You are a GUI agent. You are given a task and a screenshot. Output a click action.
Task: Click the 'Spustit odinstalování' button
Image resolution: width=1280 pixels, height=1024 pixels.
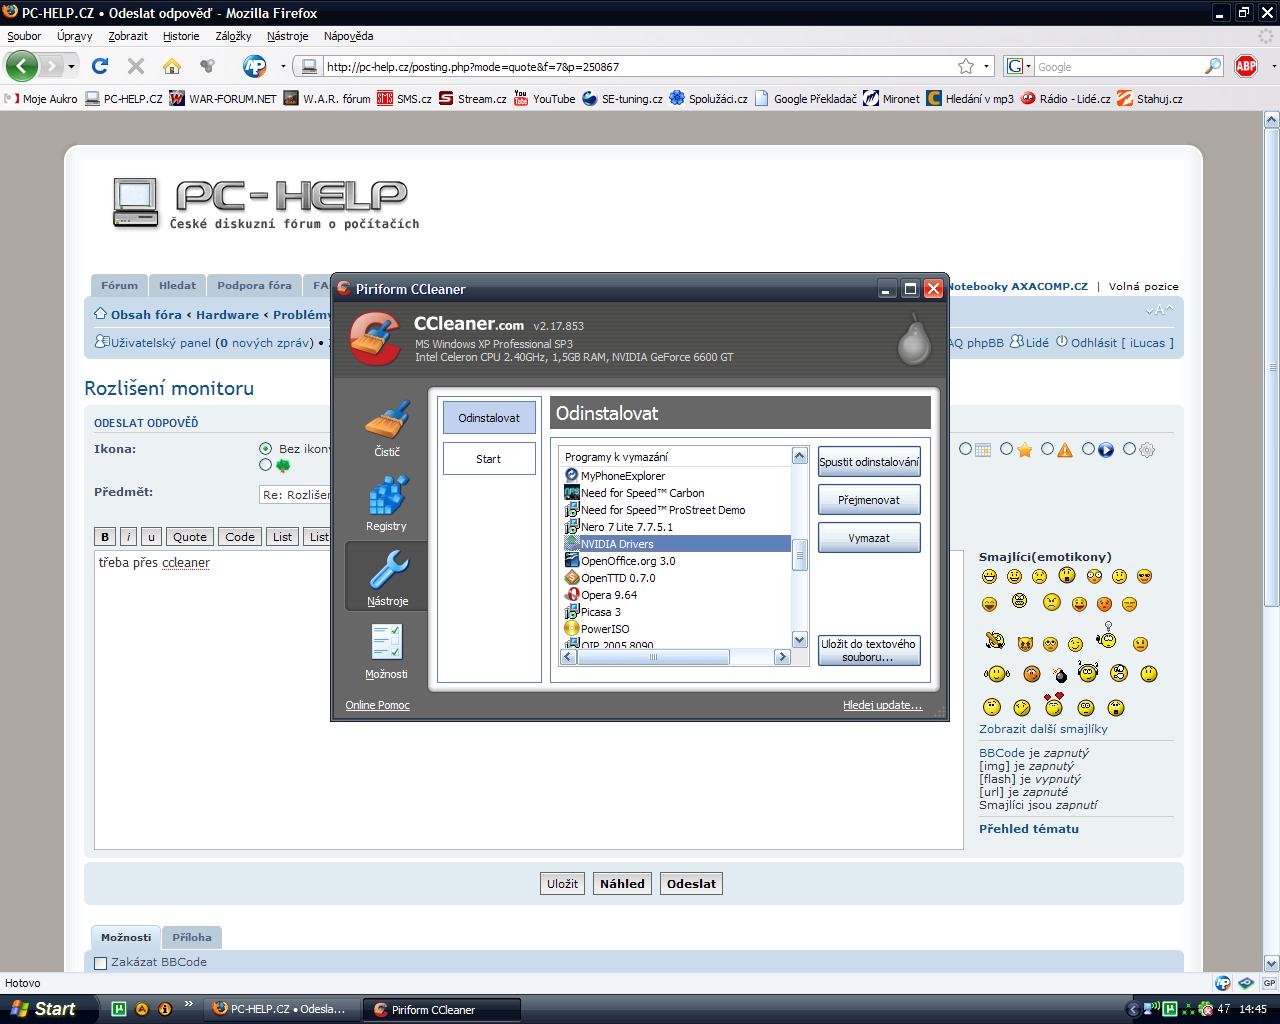click(x=869, y=462)
